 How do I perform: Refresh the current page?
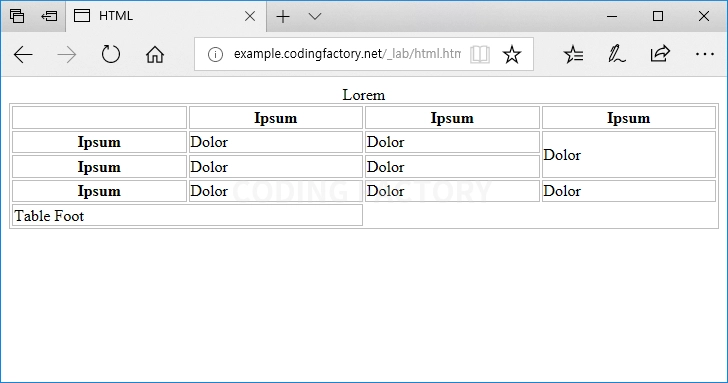pyautogui.click(x=110, y=54)
